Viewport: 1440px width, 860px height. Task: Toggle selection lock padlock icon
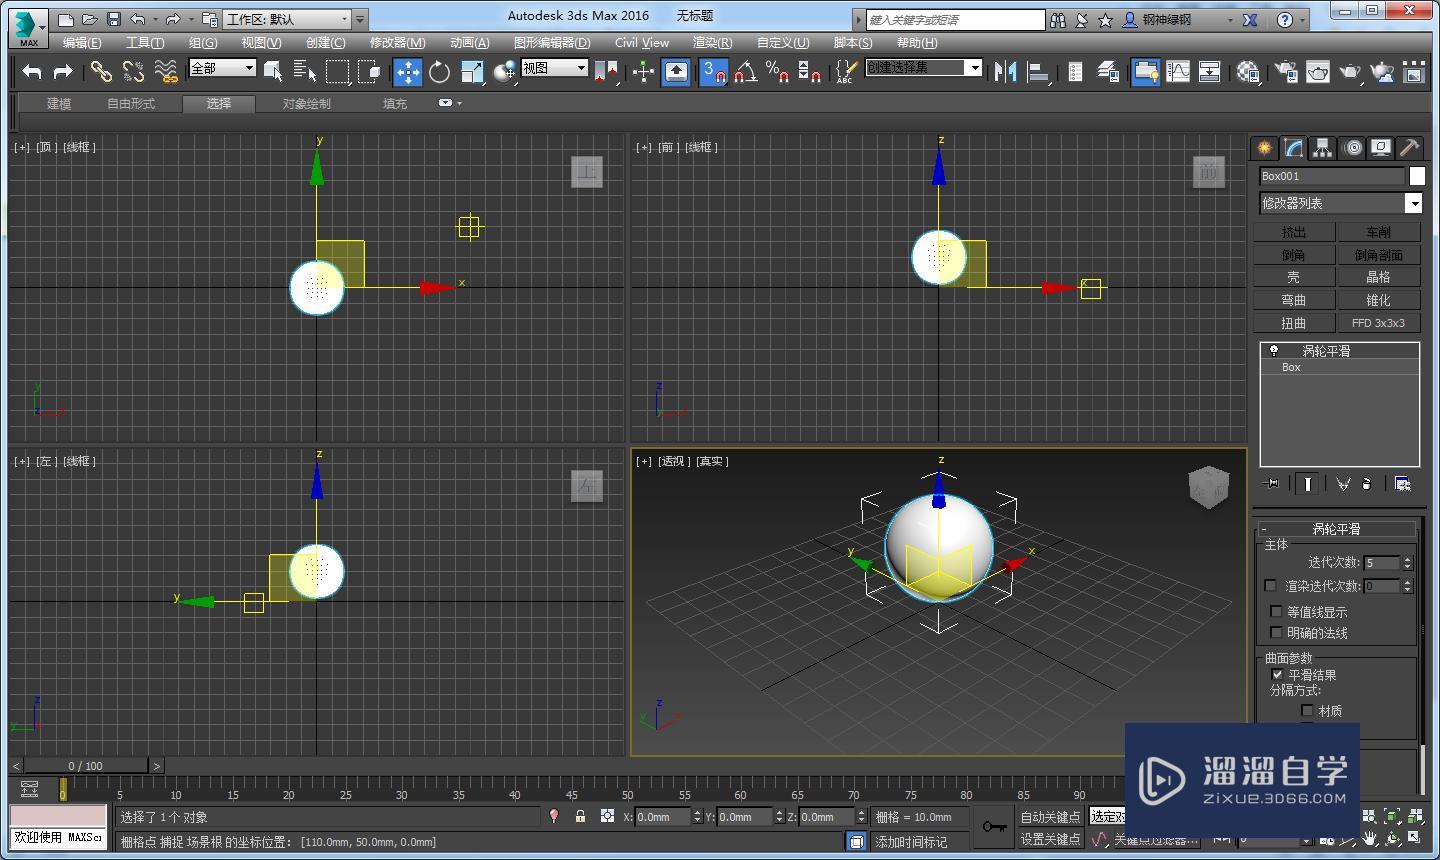(x=580, y=816)
